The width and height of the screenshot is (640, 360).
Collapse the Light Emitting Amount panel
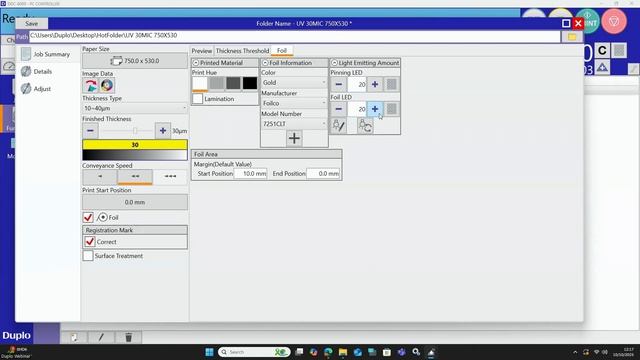(334, 63)
